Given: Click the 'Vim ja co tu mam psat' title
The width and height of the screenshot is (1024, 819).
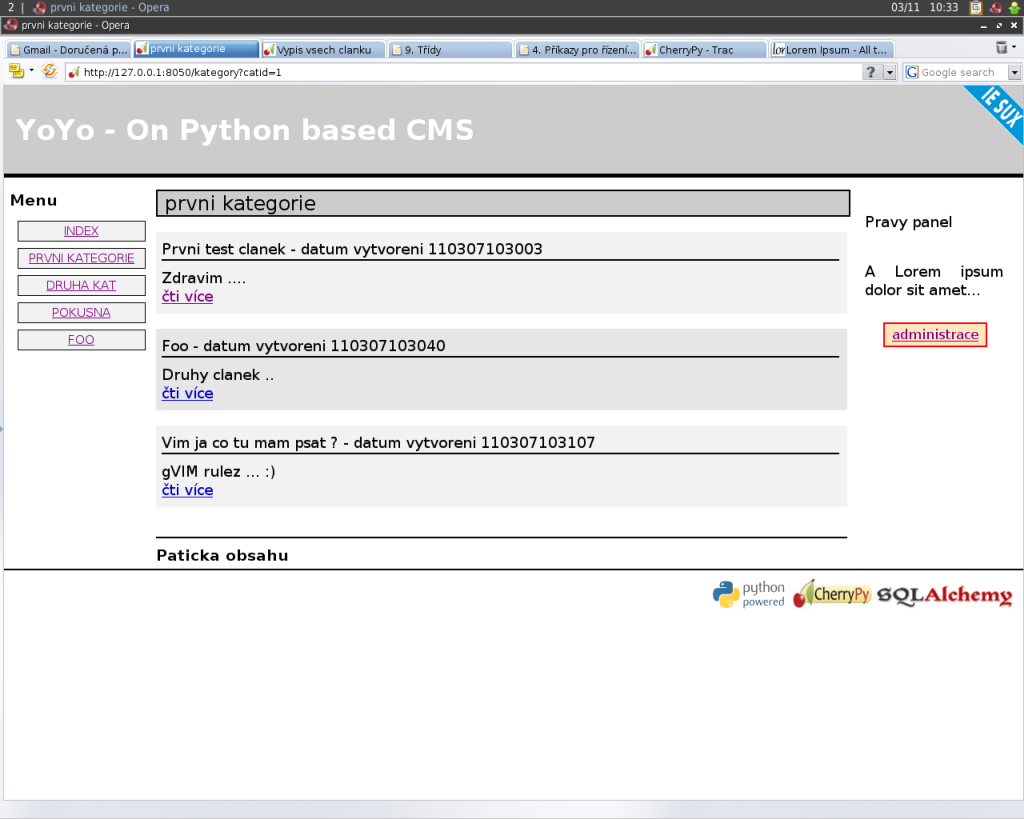Looking at the screenshot, I should [x=378, y=442].
